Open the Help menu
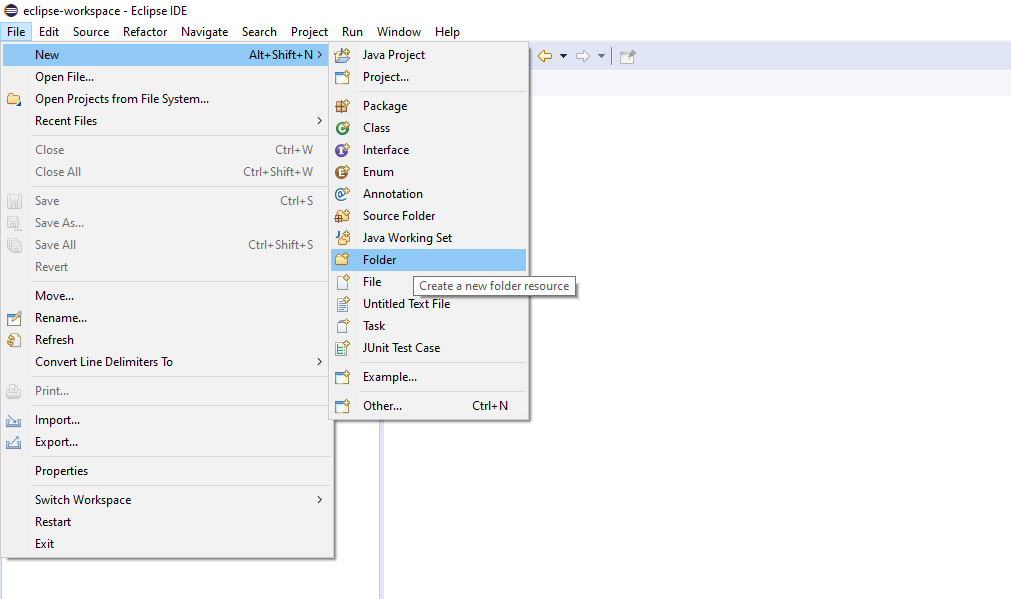Viewport: 1011px width, 599px height. (447, 32)
